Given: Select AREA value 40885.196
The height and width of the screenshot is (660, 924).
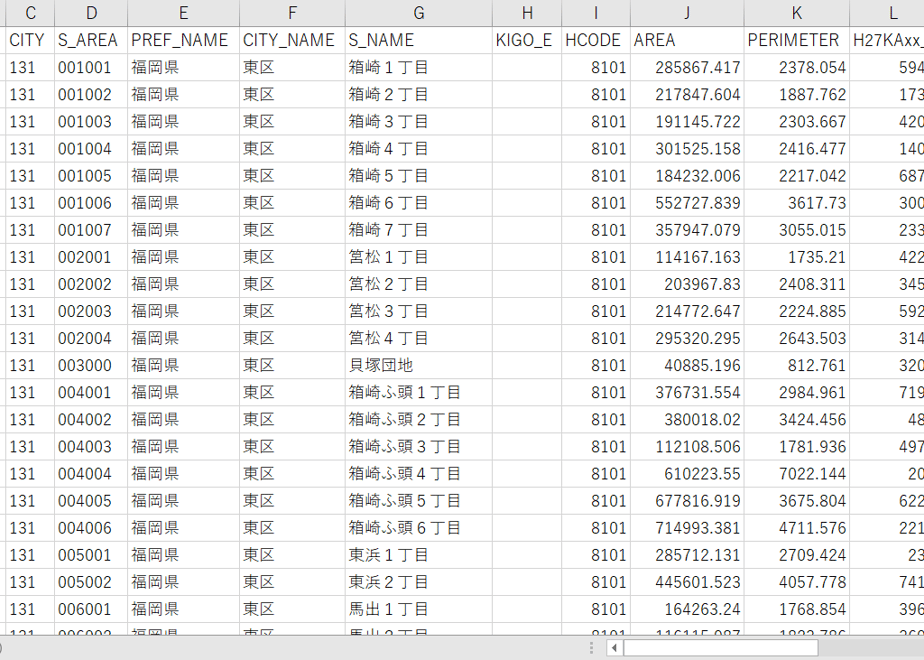Looking at the screenshot, I should click(687, 365).
